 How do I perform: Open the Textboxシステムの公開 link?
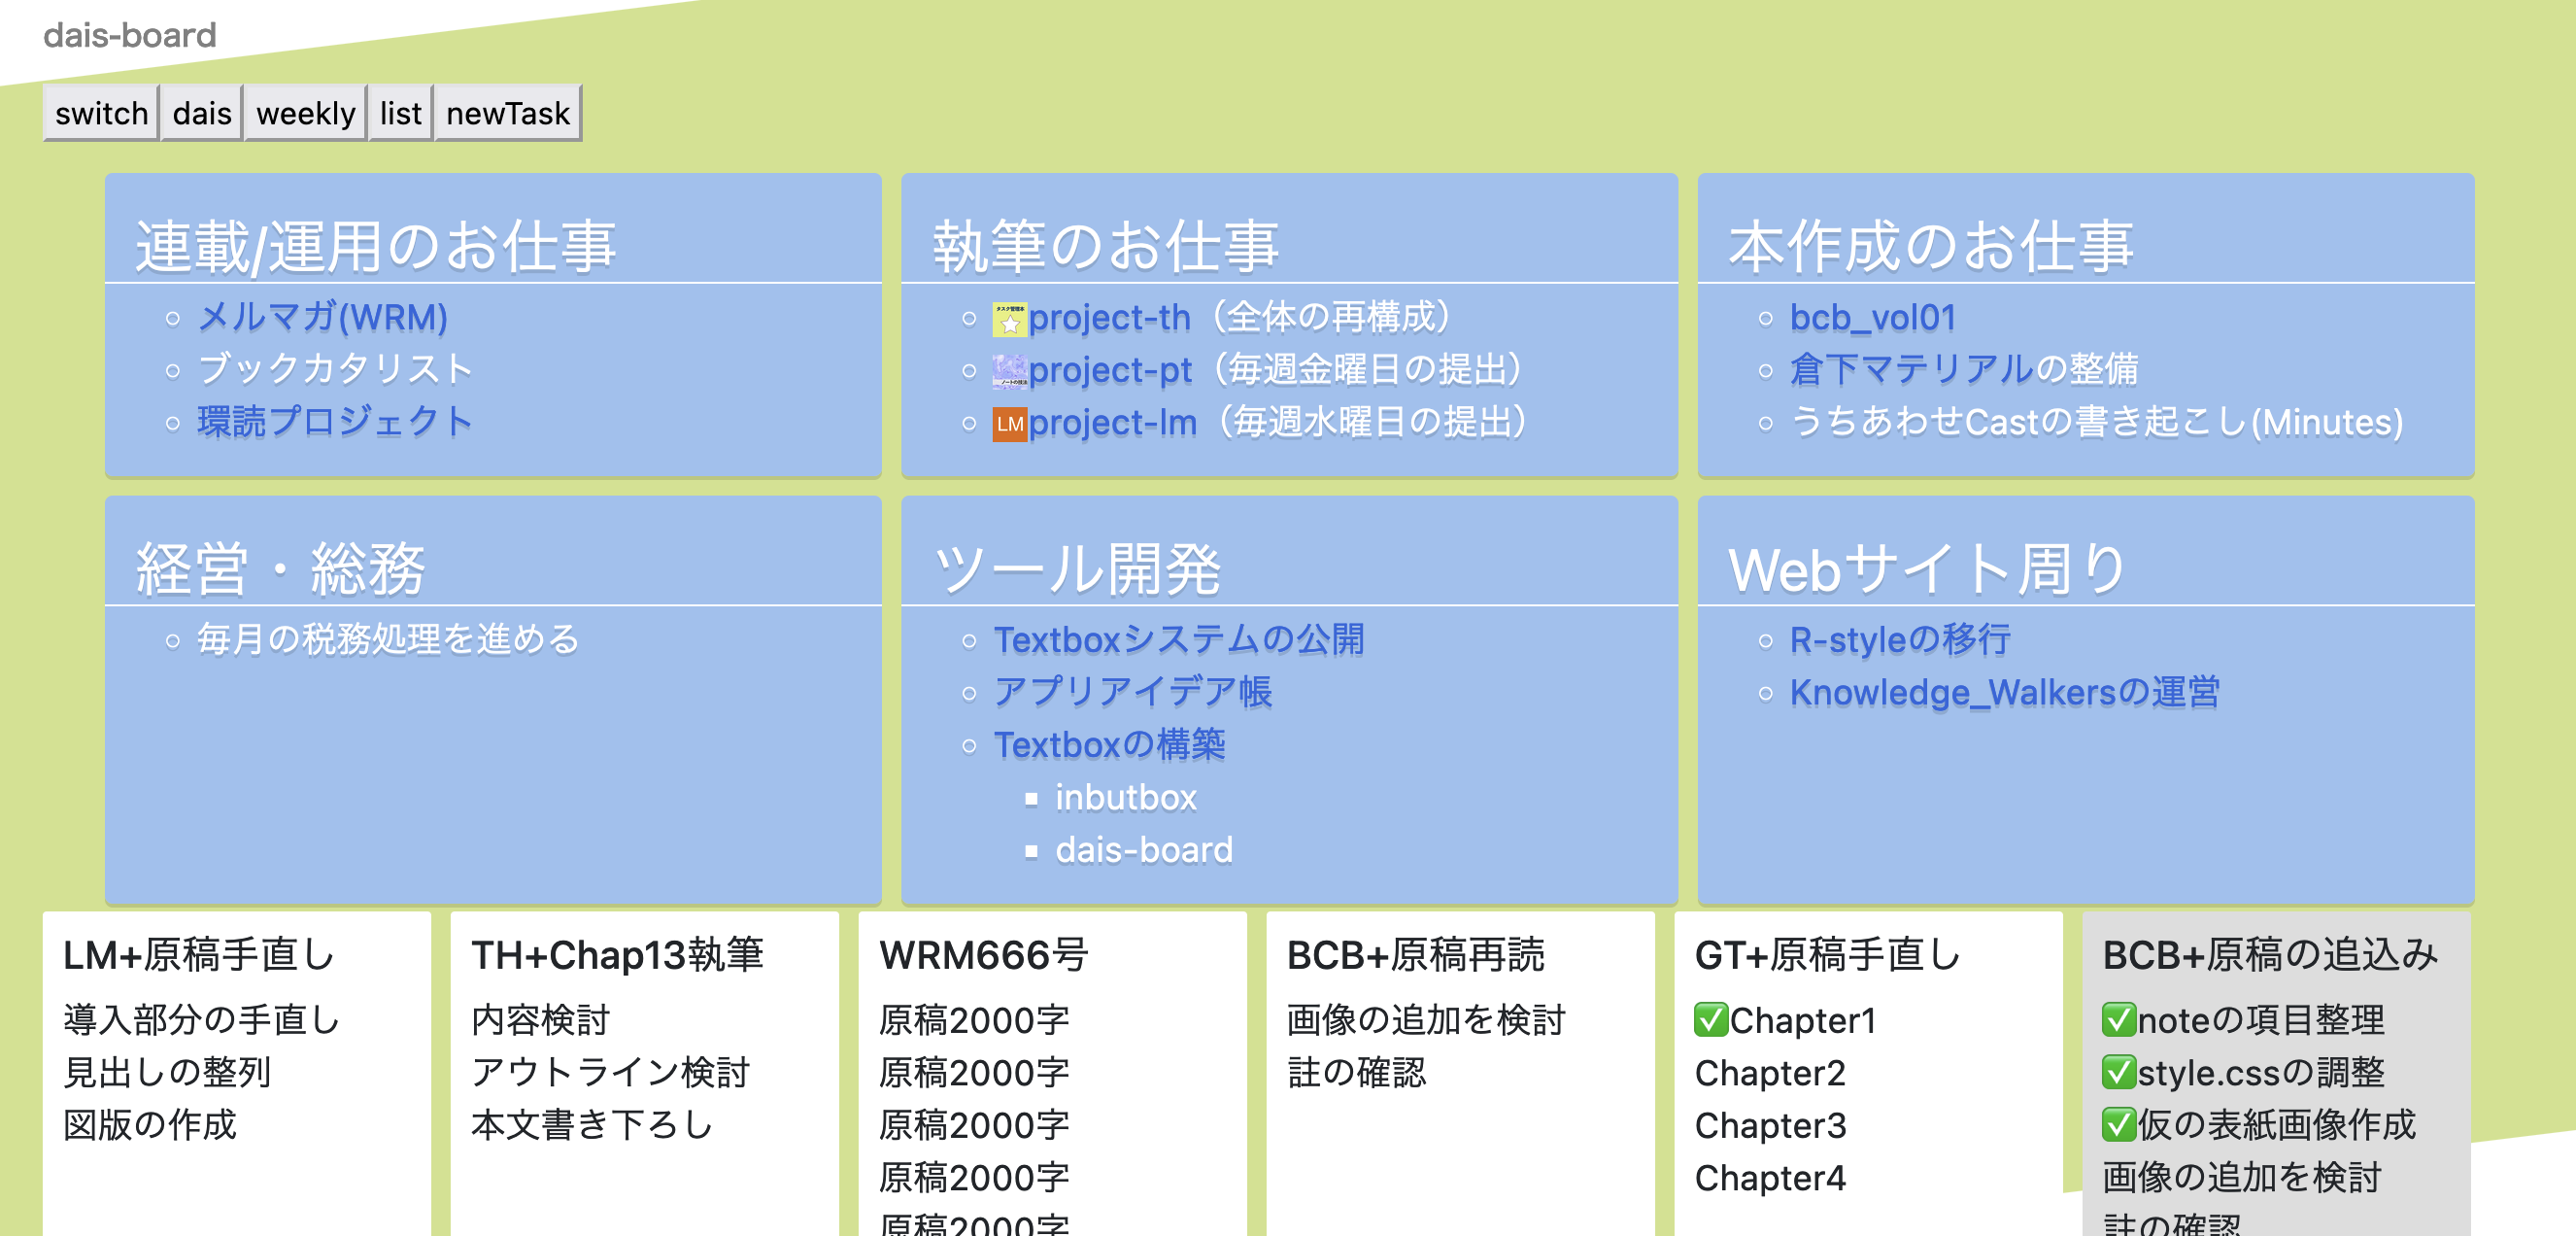(x=1180, y=639)
